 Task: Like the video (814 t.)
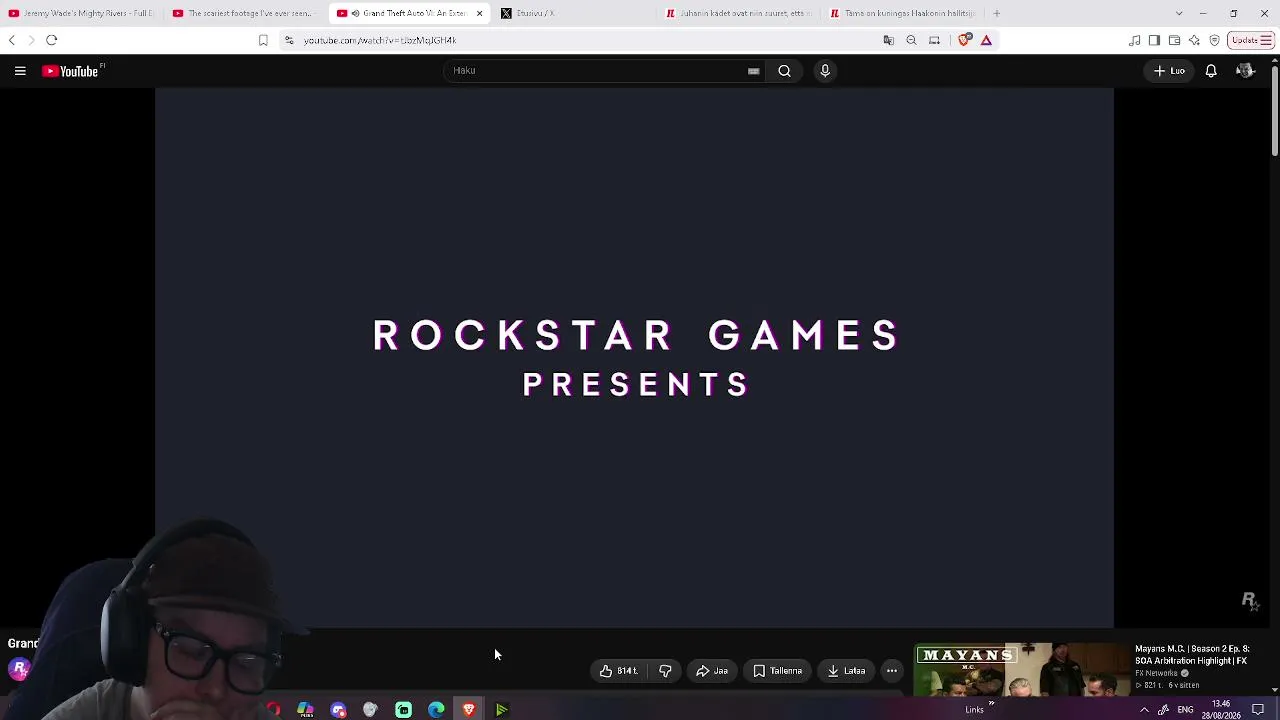coord(620,671)
